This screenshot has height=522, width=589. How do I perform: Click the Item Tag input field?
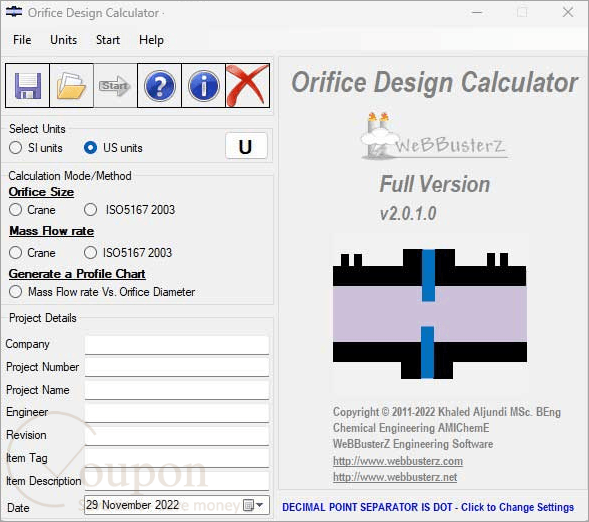coord(177,459)
